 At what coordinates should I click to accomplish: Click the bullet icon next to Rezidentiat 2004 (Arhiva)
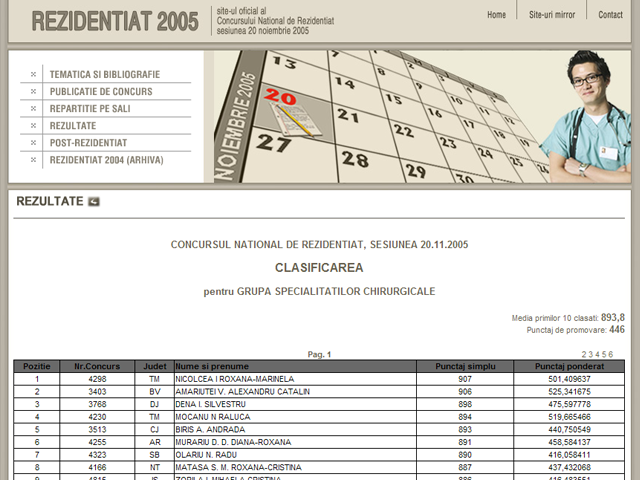pos(34,160)
